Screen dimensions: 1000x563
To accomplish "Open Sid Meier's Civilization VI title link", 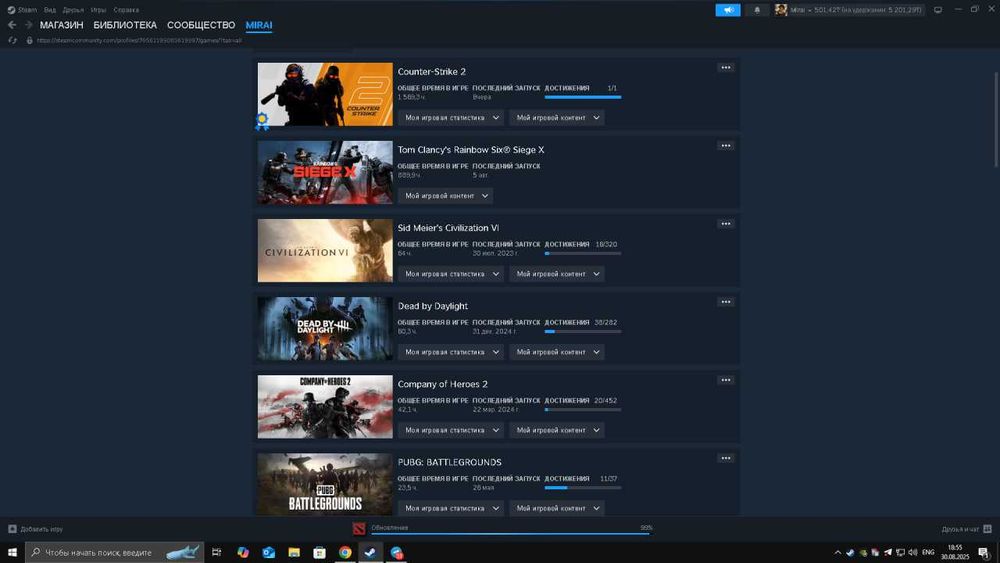I will coord(448,228).
